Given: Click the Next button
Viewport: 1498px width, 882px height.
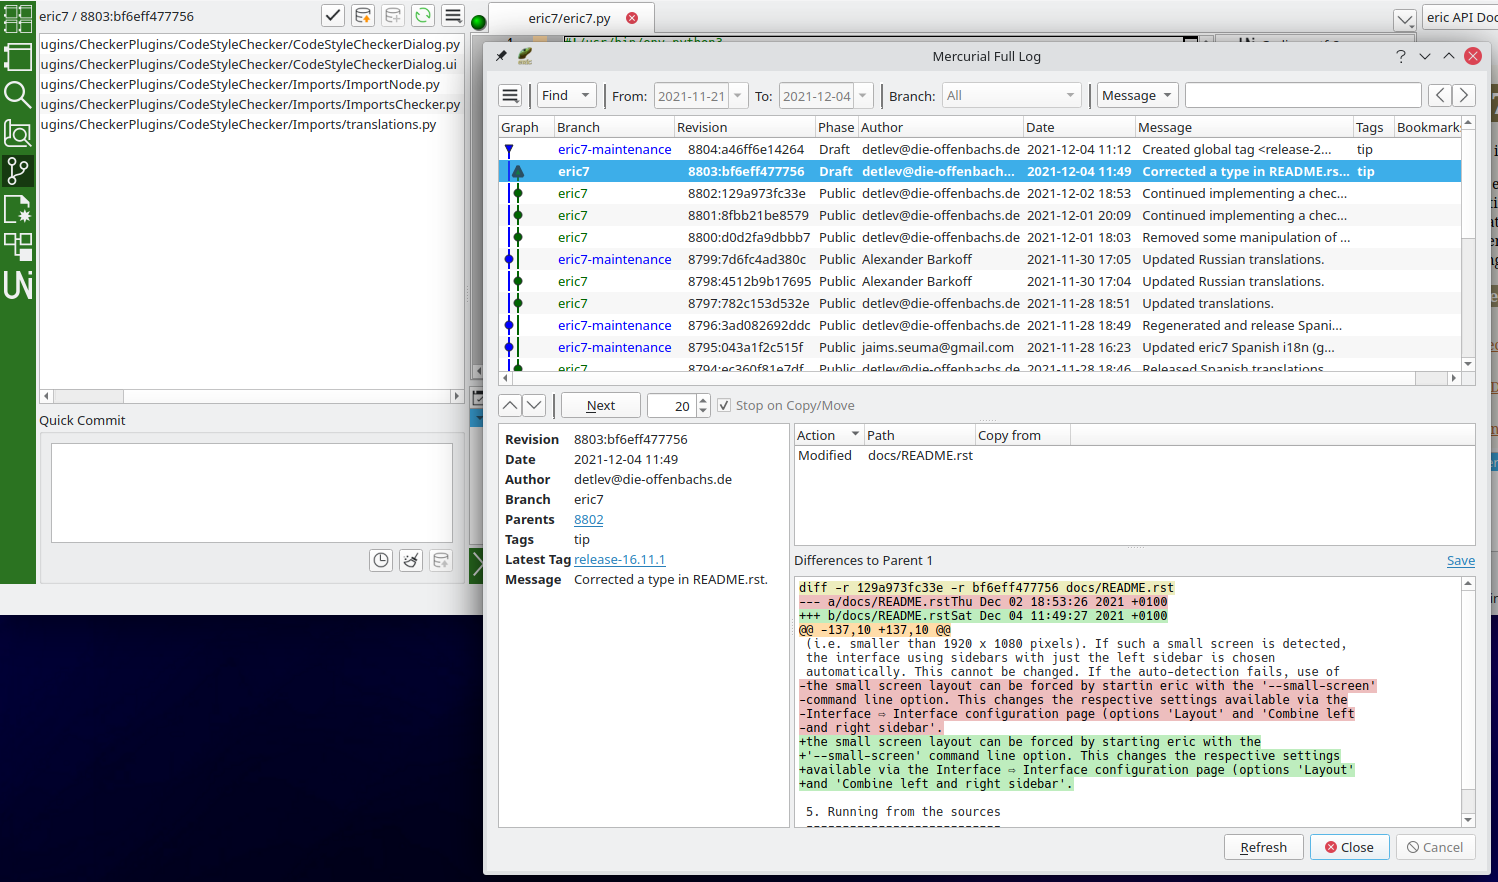Looking at the screenshot, I should pyautogui.click(x=600, y=406).
